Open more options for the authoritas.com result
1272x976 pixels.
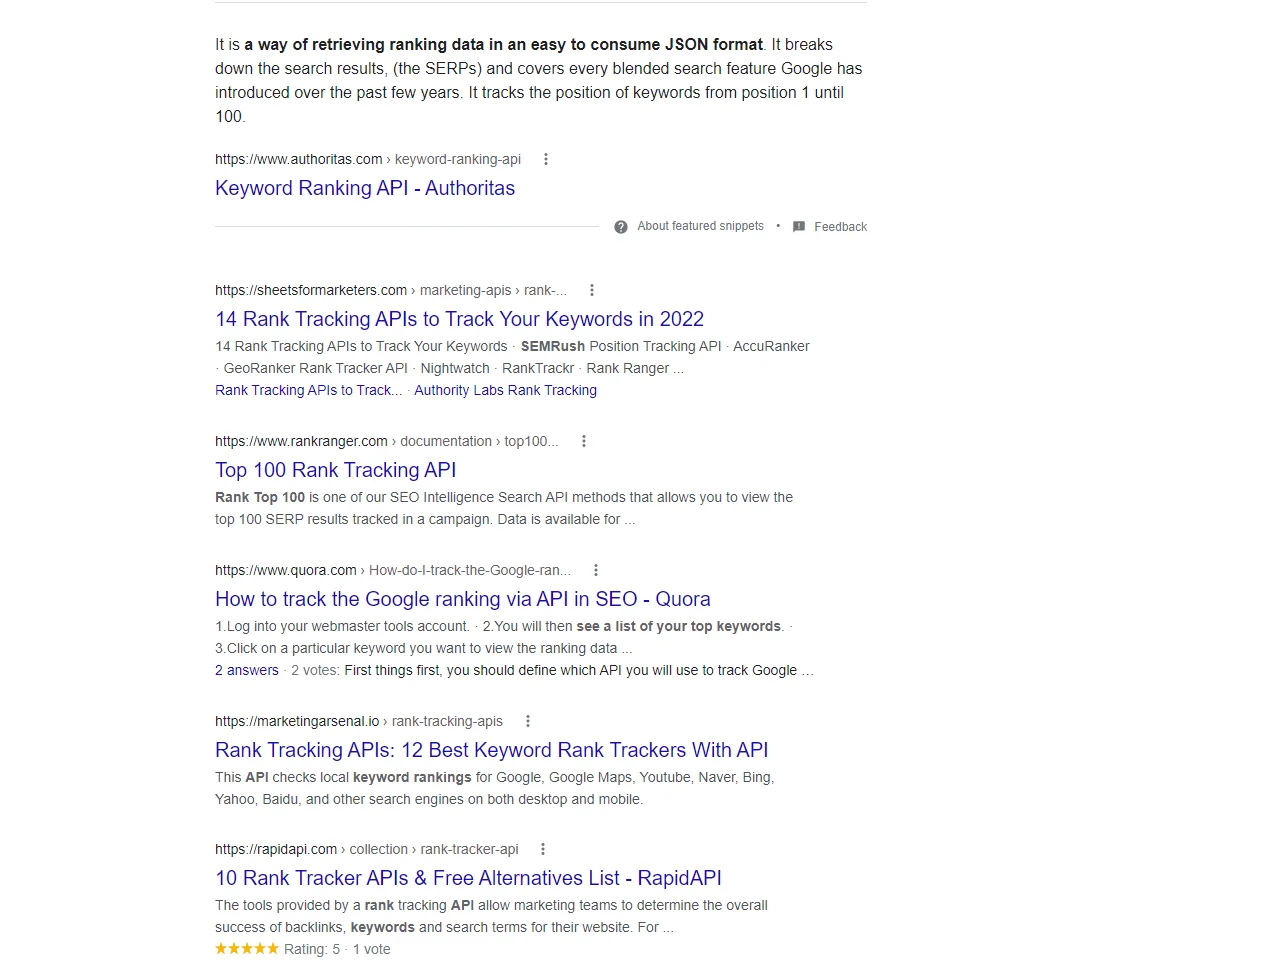point(545,159)
